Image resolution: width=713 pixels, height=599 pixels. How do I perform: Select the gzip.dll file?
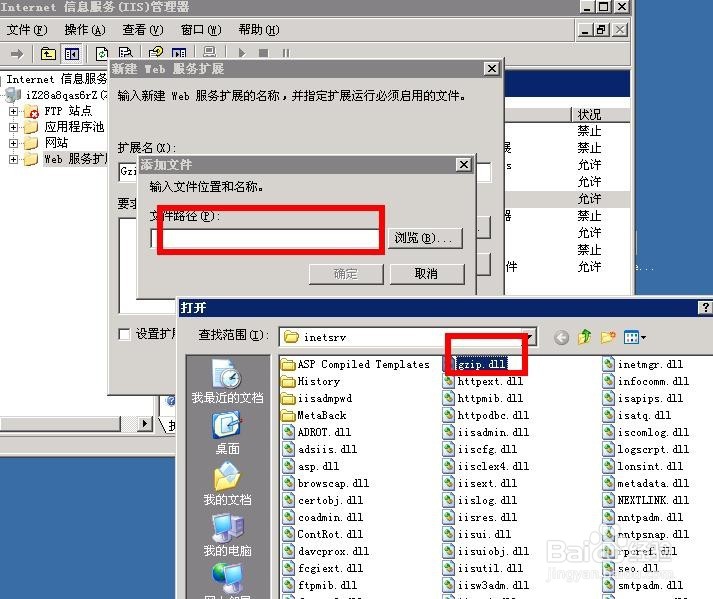(x=475, y=364)
